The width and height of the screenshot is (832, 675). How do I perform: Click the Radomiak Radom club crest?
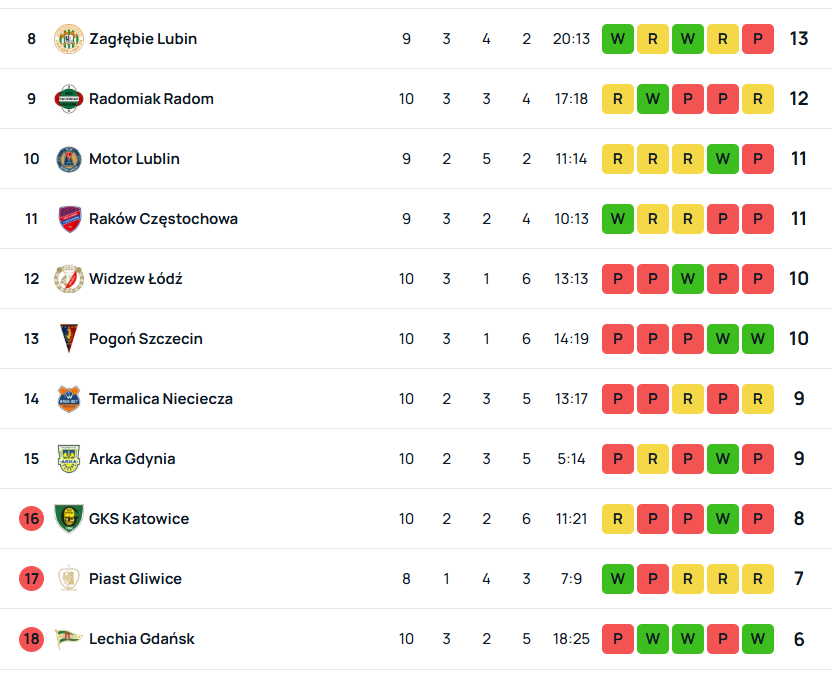tap(68, 99)
